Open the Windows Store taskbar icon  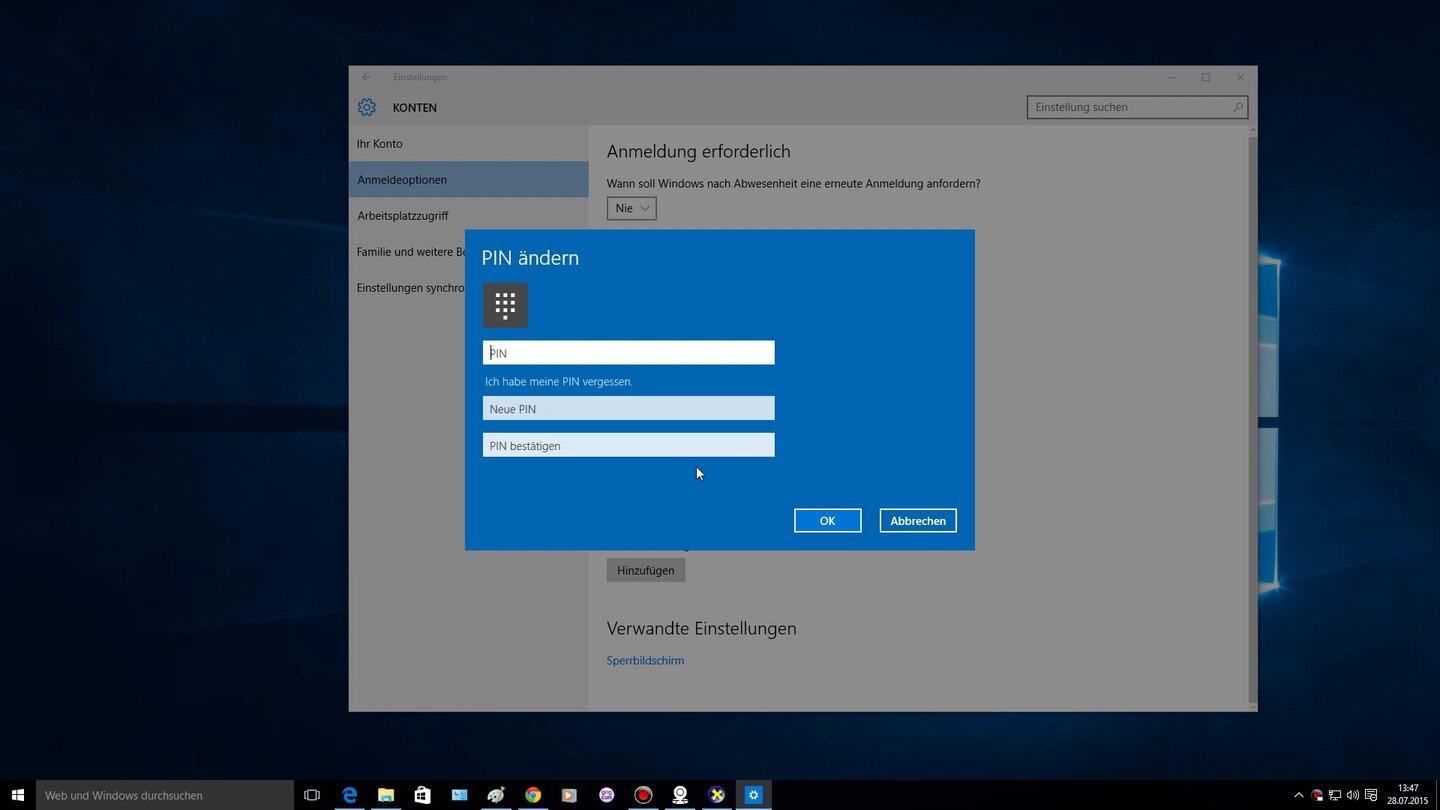pyautogui.click(x=423, y=795)
